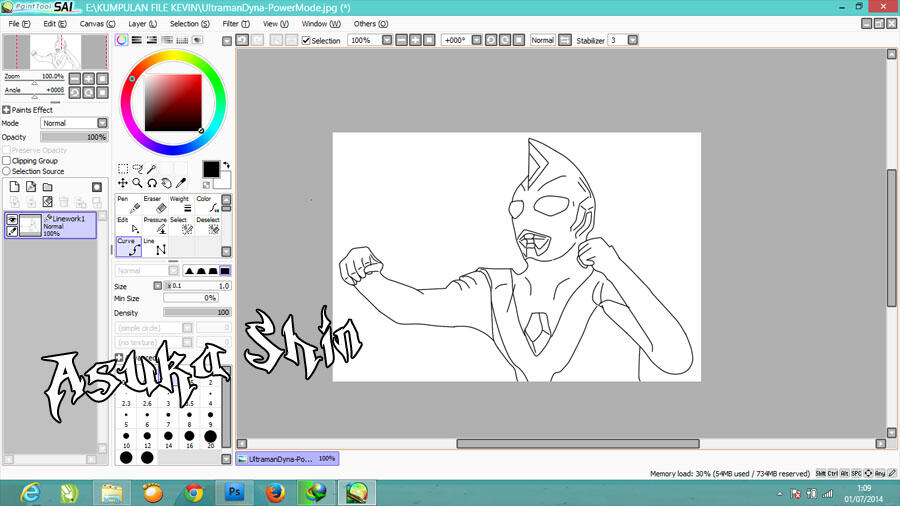Open the layer Mode dropdown
This screenshot has width=900, height=506.
(x=102, y=123)
